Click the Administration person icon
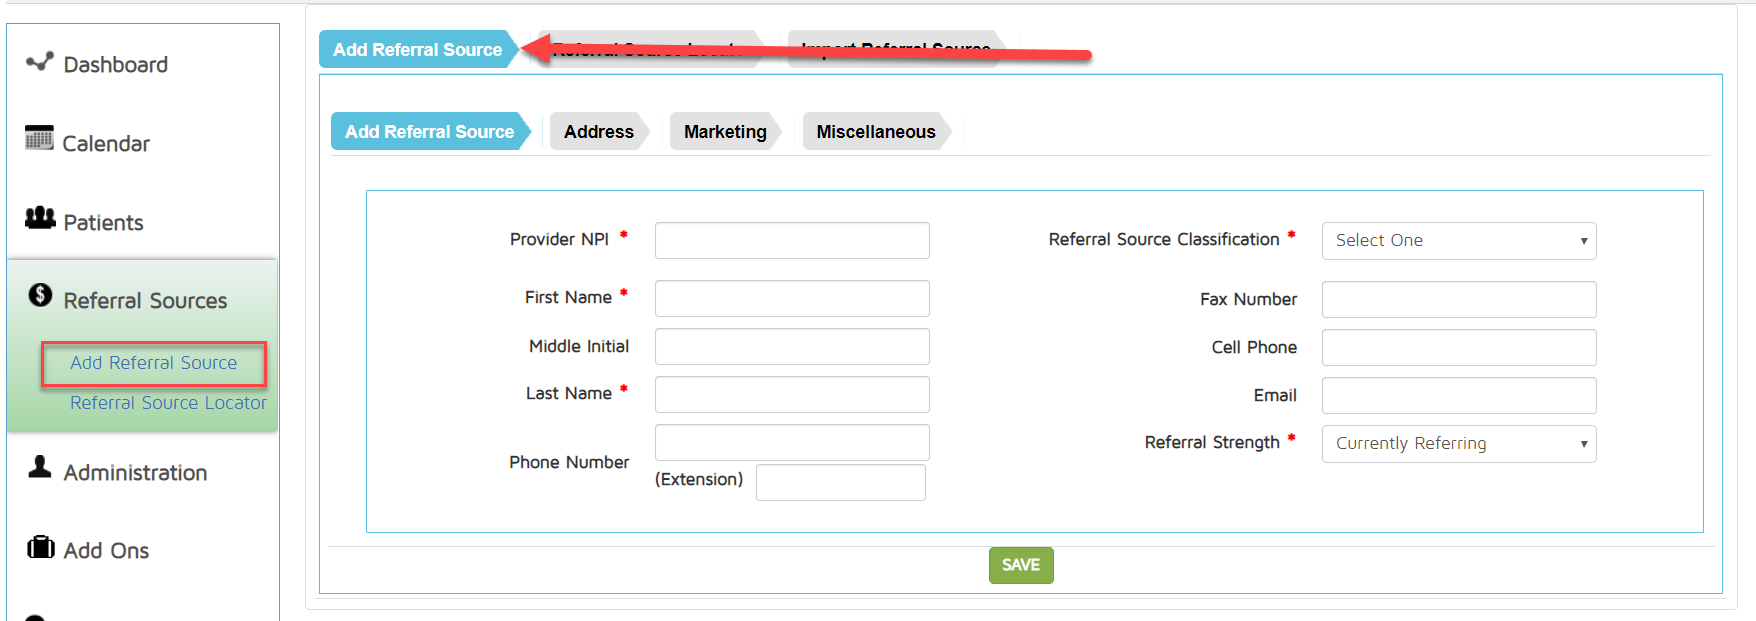The image size is (1756, 621). pyautogui.click(x=40, y=467)
